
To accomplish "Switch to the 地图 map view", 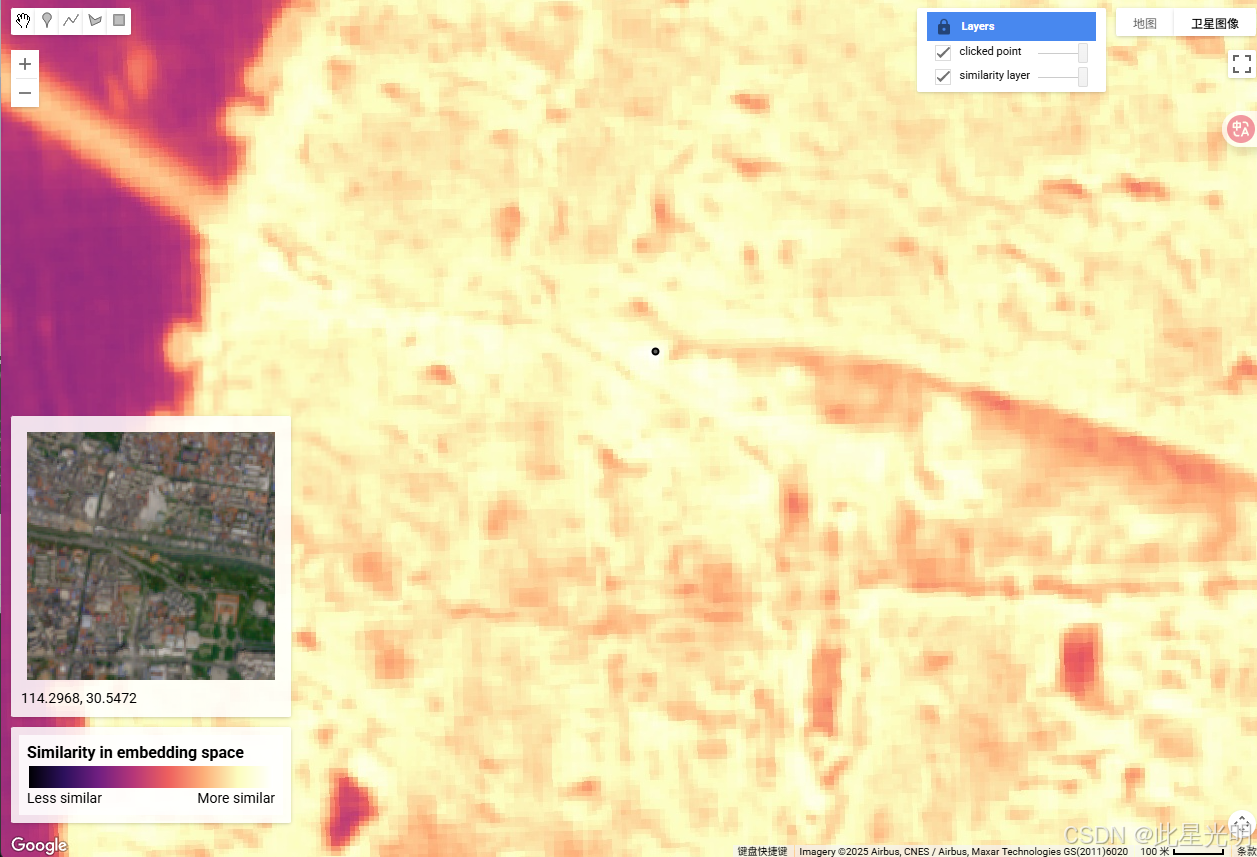I will click(x=1144, y=23).
